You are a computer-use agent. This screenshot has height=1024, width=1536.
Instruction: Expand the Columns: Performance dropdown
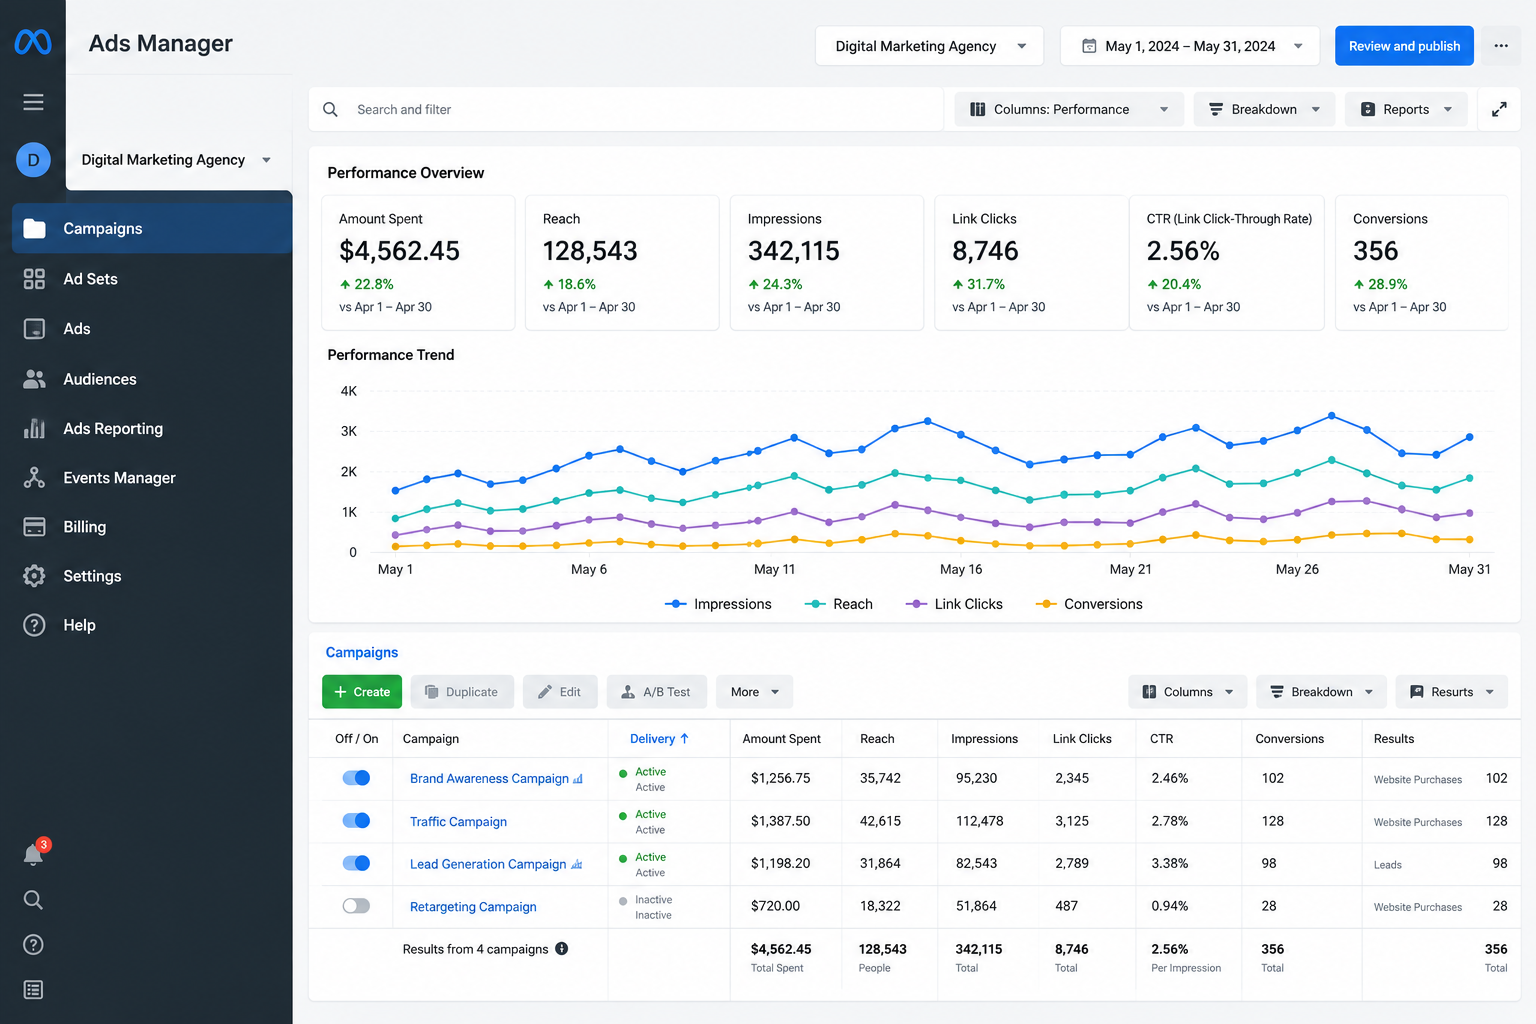1069,109
